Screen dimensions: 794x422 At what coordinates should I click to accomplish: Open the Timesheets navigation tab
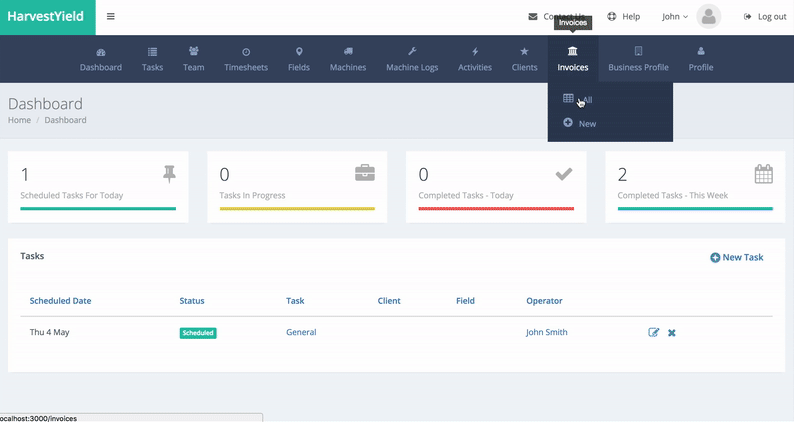(246, 59)
